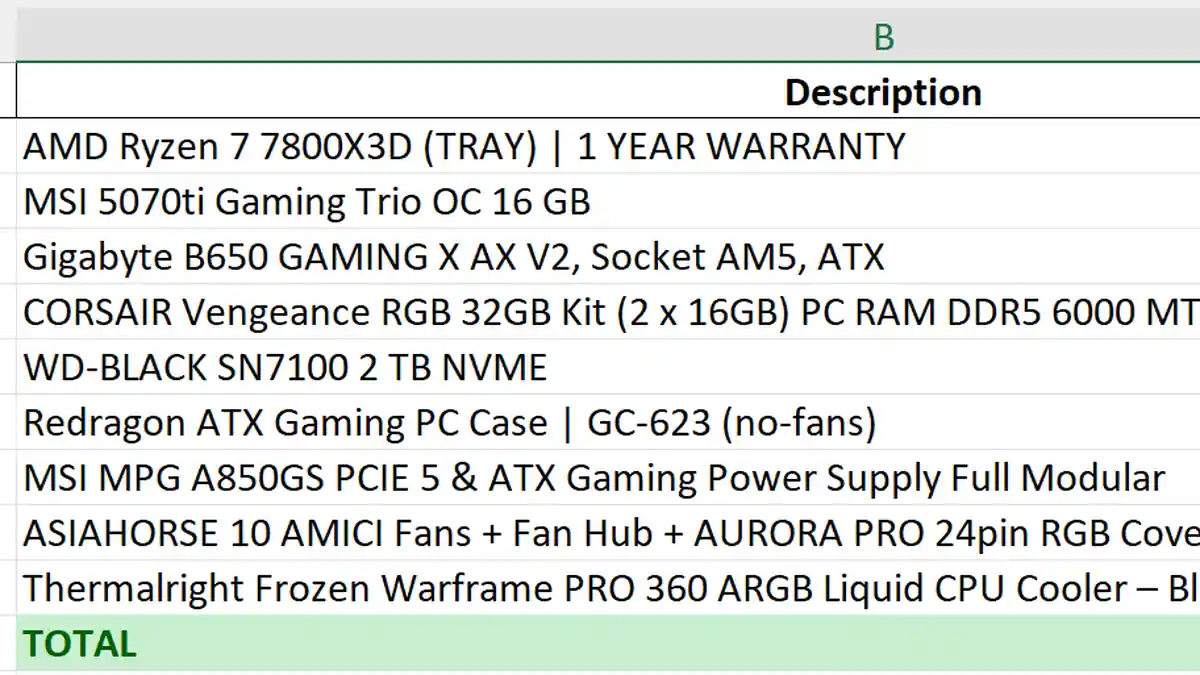Click the MSI 5070ti Gaming Trio cell
This screenshot has height=675, width=1200.
coord(307,202)
